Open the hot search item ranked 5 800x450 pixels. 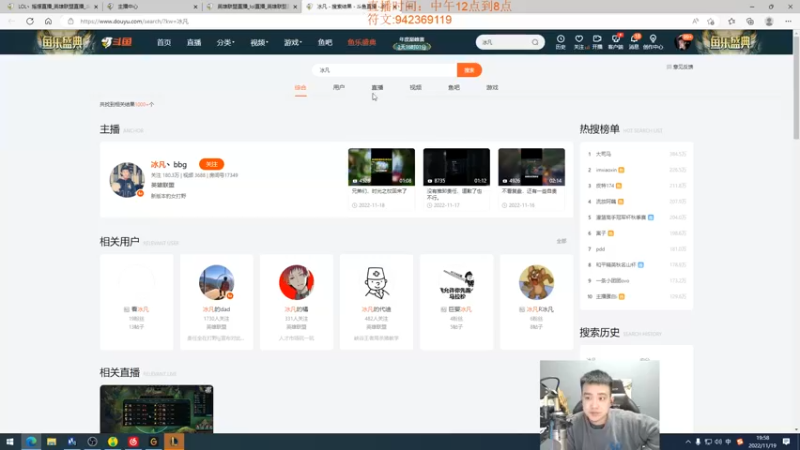[621, 217]
